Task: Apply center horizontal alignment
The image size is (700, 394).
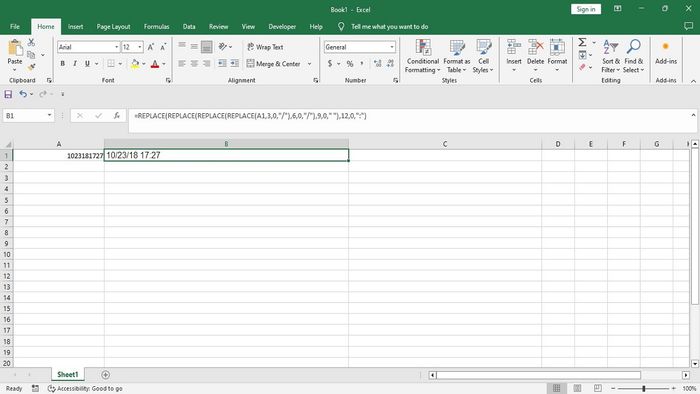Action: (x=194, y=64)
